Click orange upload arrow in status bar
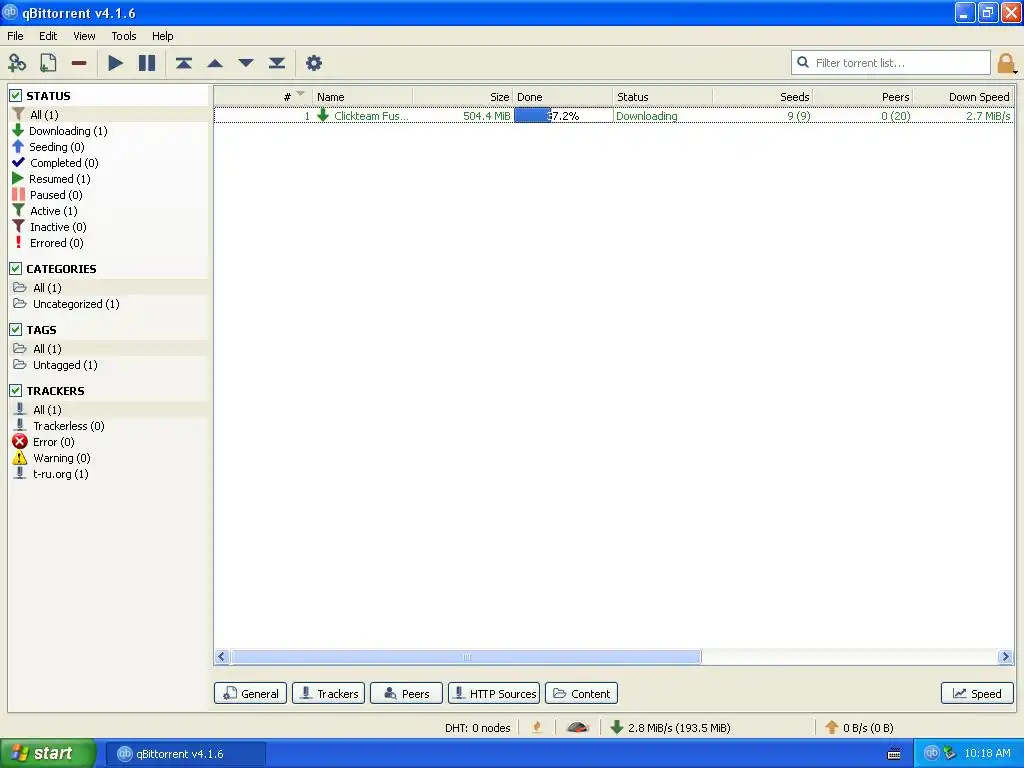 (831, 727)
